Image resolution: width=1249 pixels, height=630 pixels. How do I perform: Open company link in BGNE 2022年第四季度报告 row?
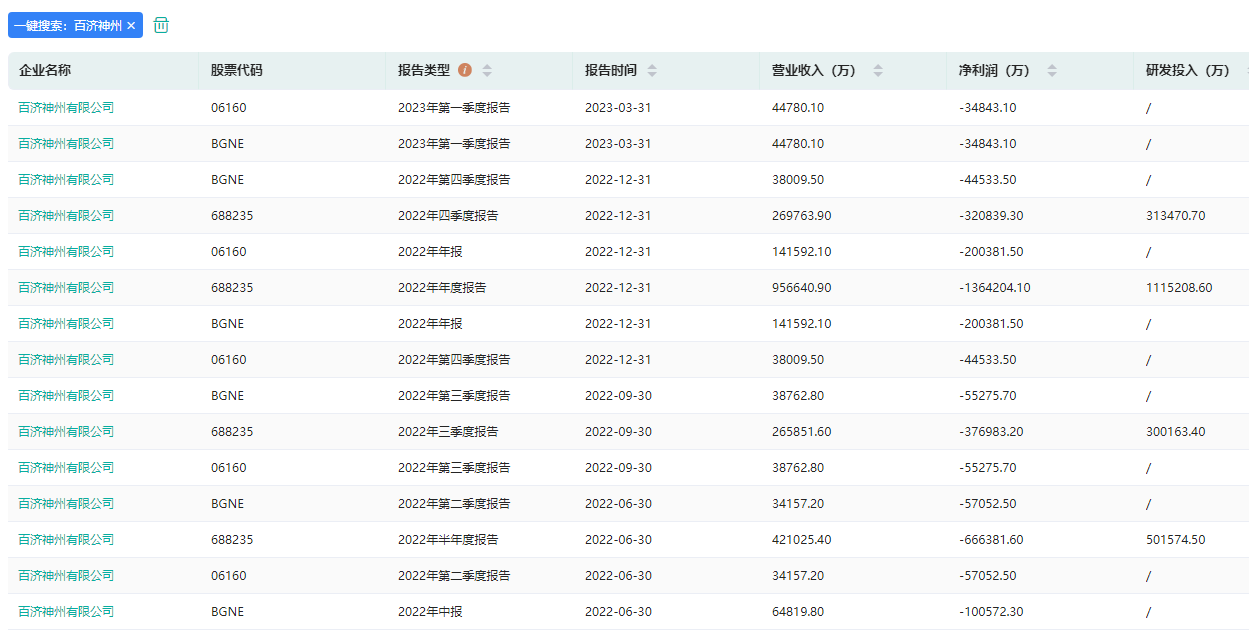point(66,179)
